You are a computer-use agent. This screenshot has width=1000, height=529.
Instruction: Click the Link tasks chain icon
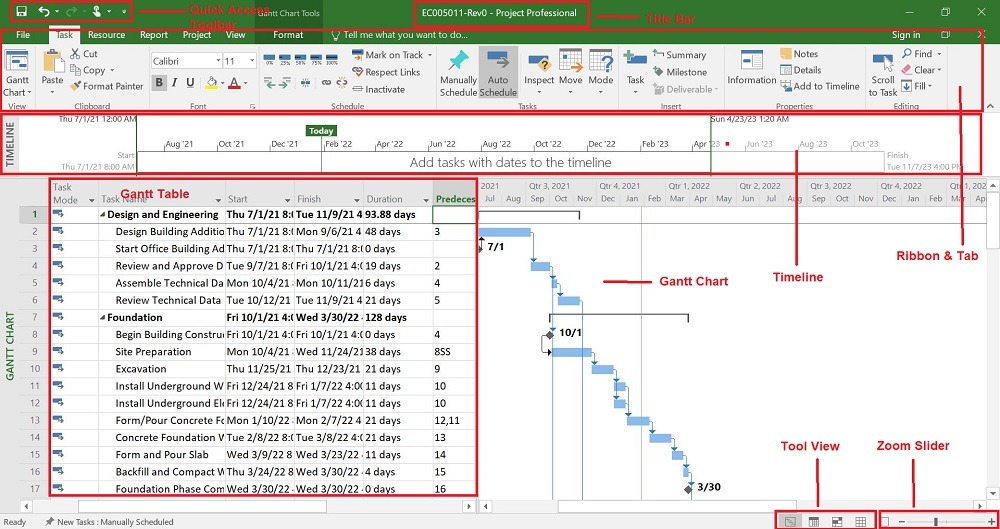coord(326,83)
